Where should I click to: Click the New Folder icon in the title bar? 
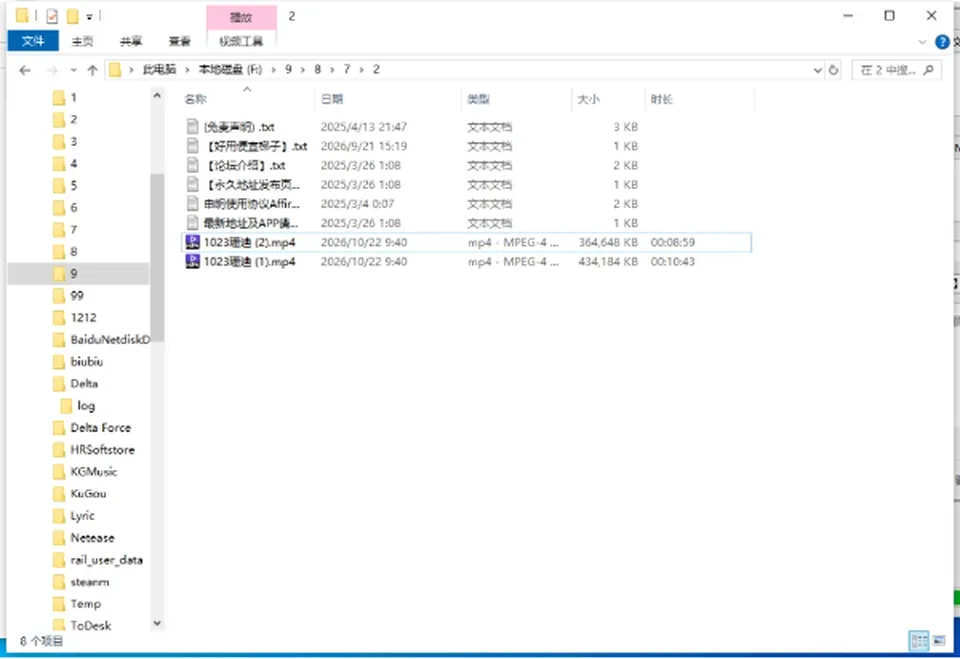tap(73, 16)
